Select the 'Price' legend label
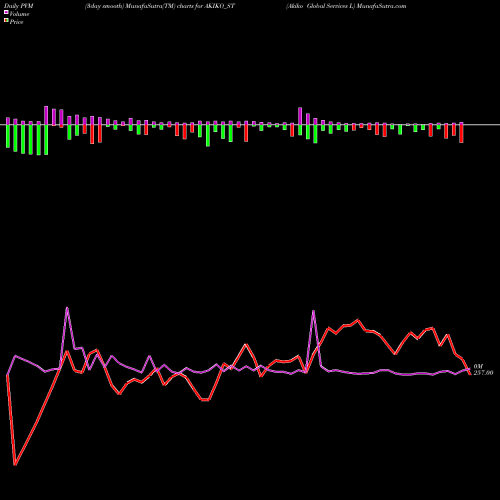This screenshot has height=500, width=500. pos(16,22)
